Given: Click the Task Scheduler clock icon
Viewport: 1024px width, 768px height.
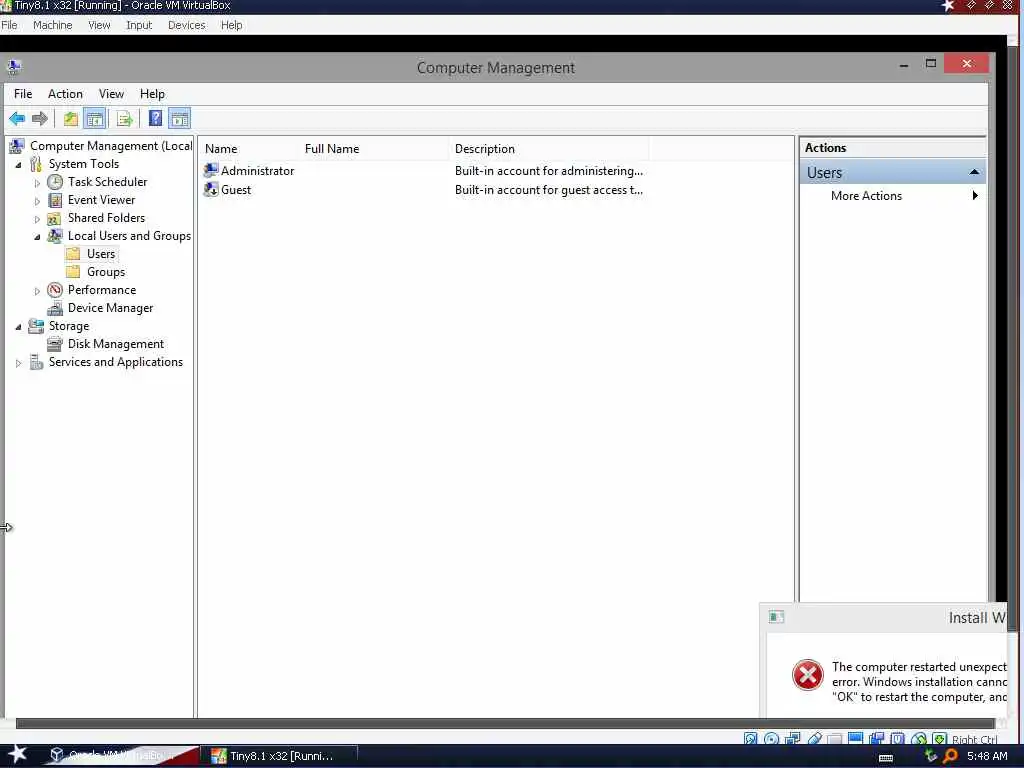Looking at the screenshot, I should (56, 182).
